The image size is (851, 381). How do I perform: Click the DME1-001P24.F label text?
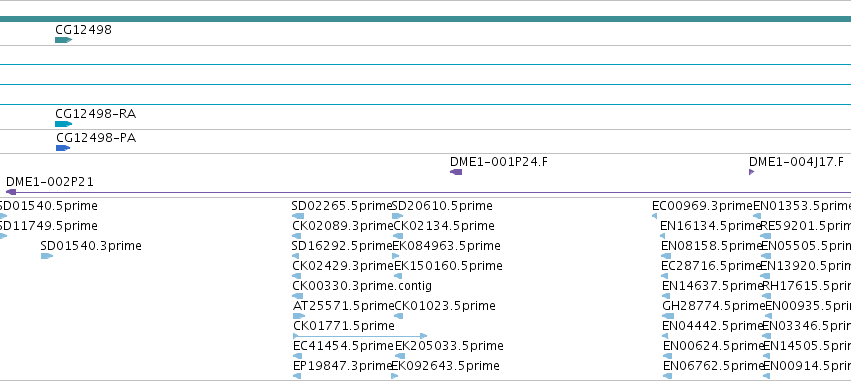point(499,162)
